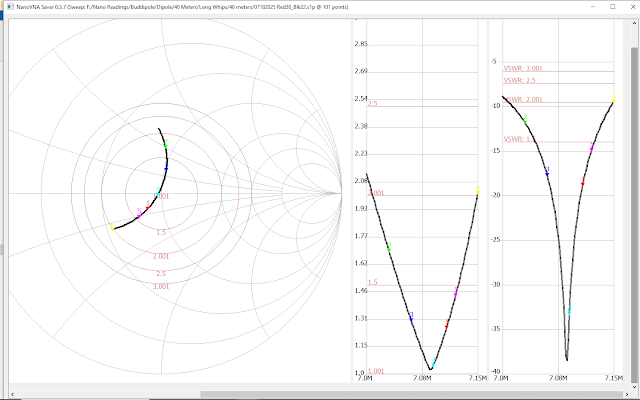The height and width of the screenshot is (400, 640).
Task: Click cyan marker 4 on Smith chart
Action: pyautogui.click(x=158, y=194)
